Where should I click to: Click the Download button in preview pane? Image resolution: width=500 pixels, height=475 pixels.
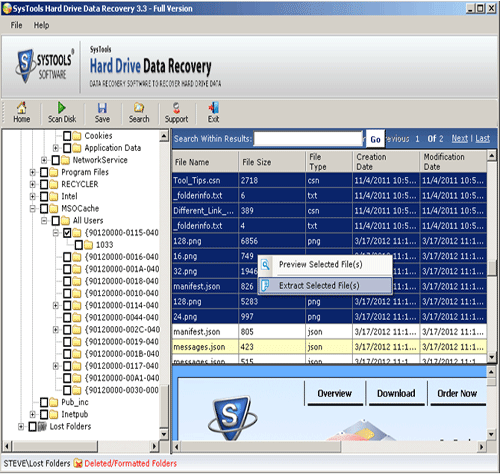[396, 394]
